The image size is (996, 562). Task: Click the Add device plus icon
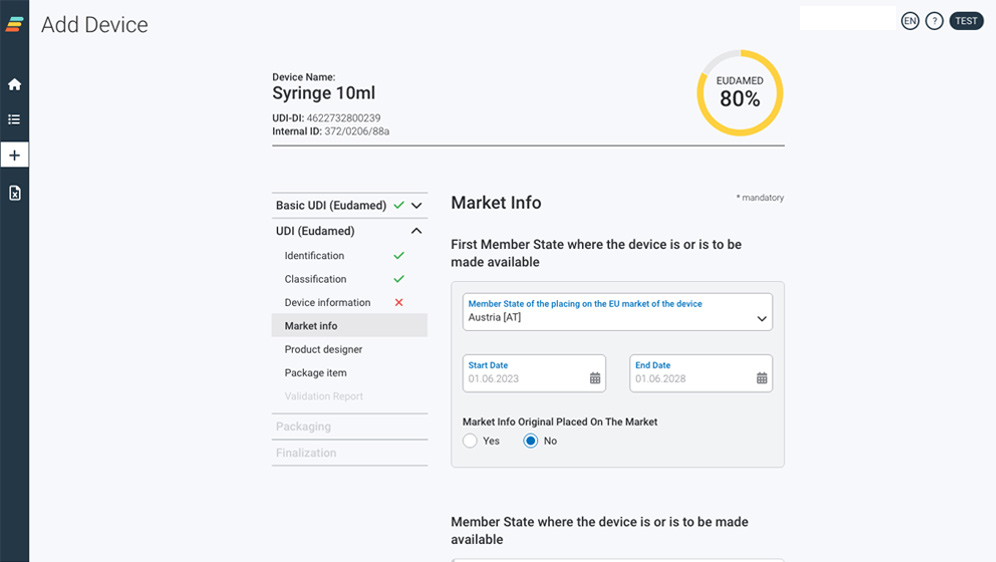14,156
